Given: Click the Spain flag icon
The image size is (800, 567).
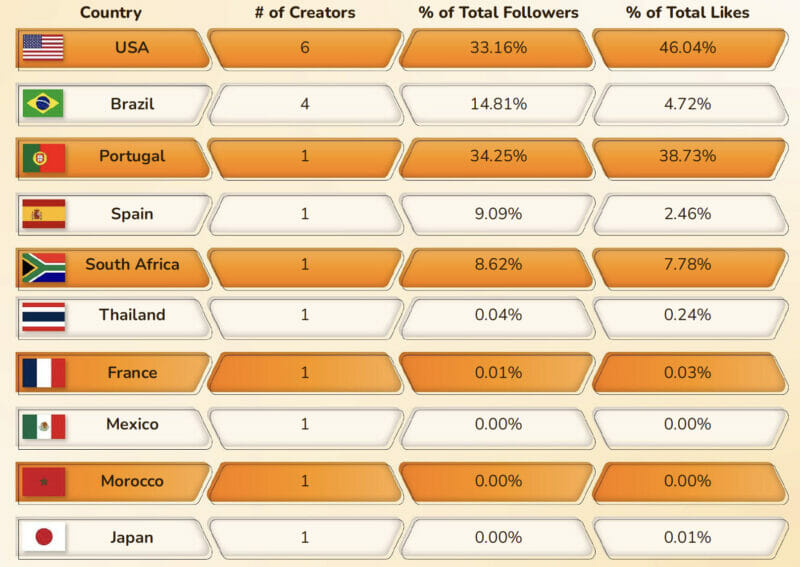Looking at the screenshot, I should (x=43, y=213).
